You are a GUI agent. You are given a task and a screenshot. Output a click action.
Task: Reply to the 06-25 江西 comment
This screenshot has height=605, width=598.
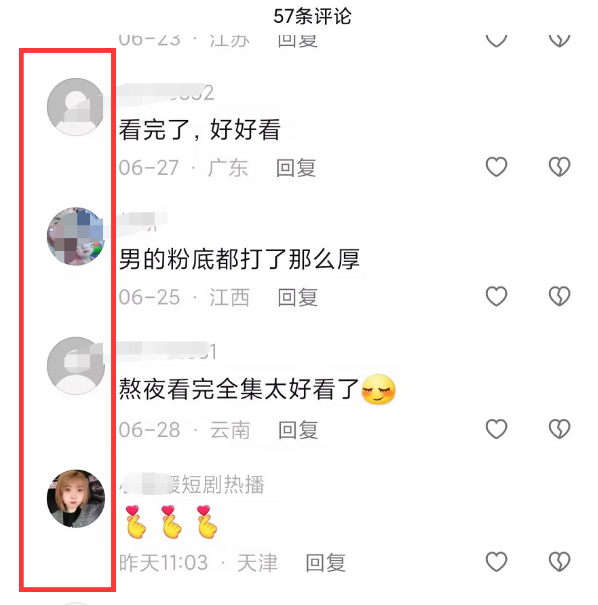coord(297,297)
